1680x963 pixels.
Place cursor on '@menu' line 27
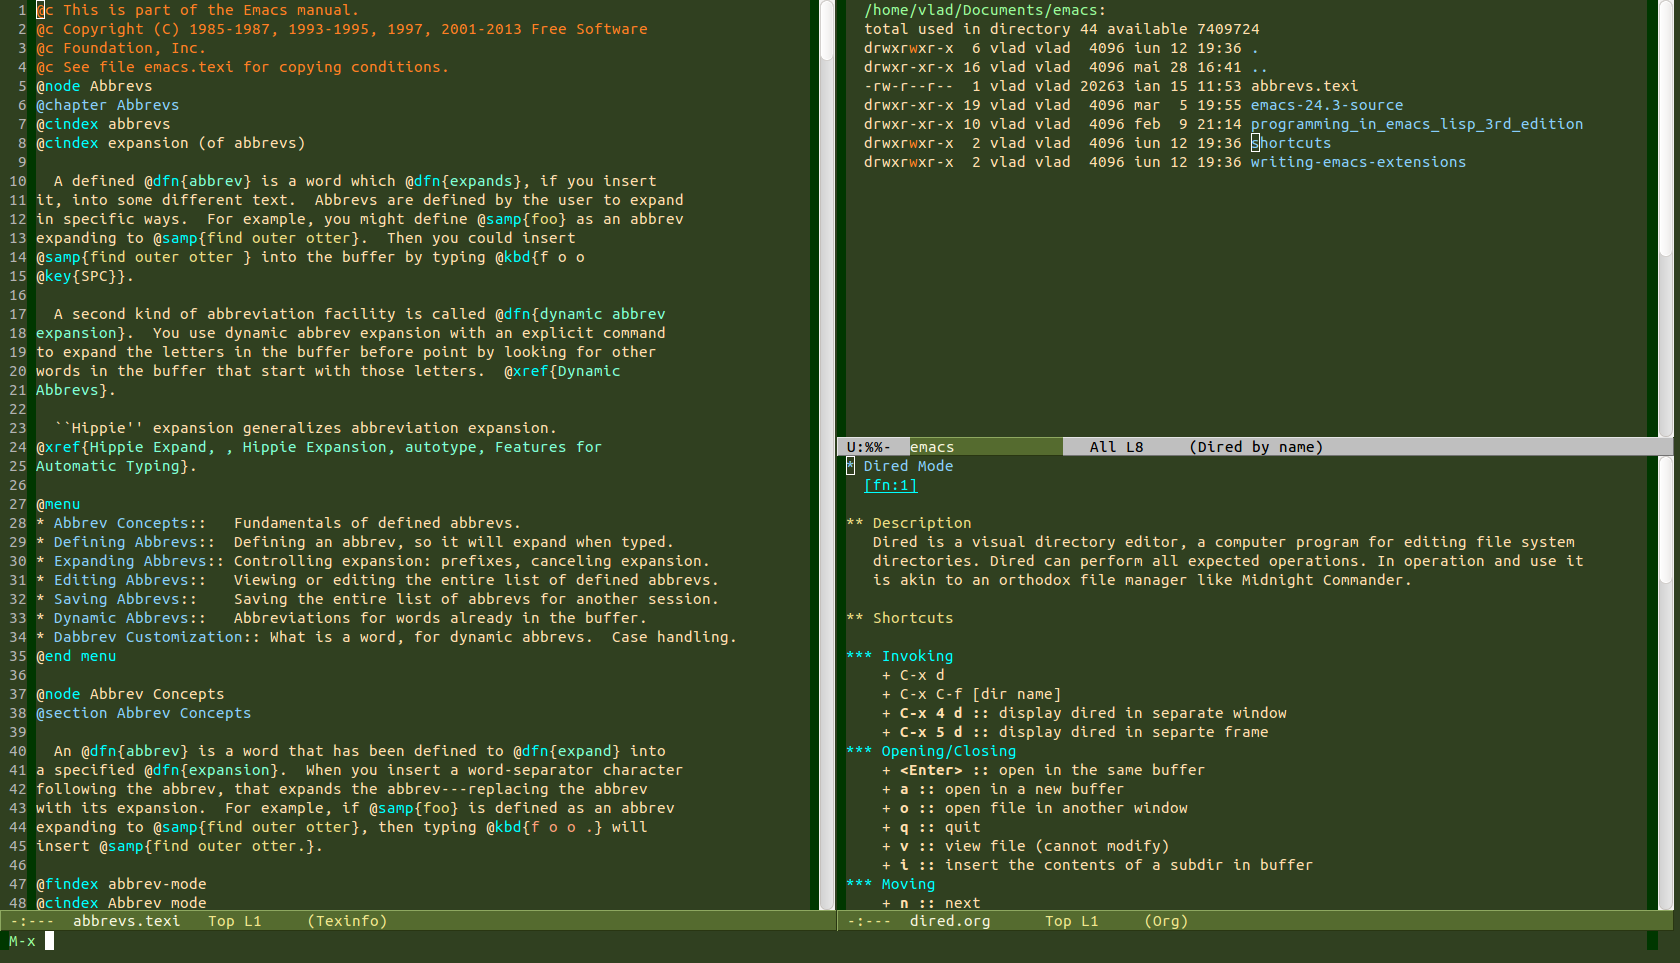58,504
